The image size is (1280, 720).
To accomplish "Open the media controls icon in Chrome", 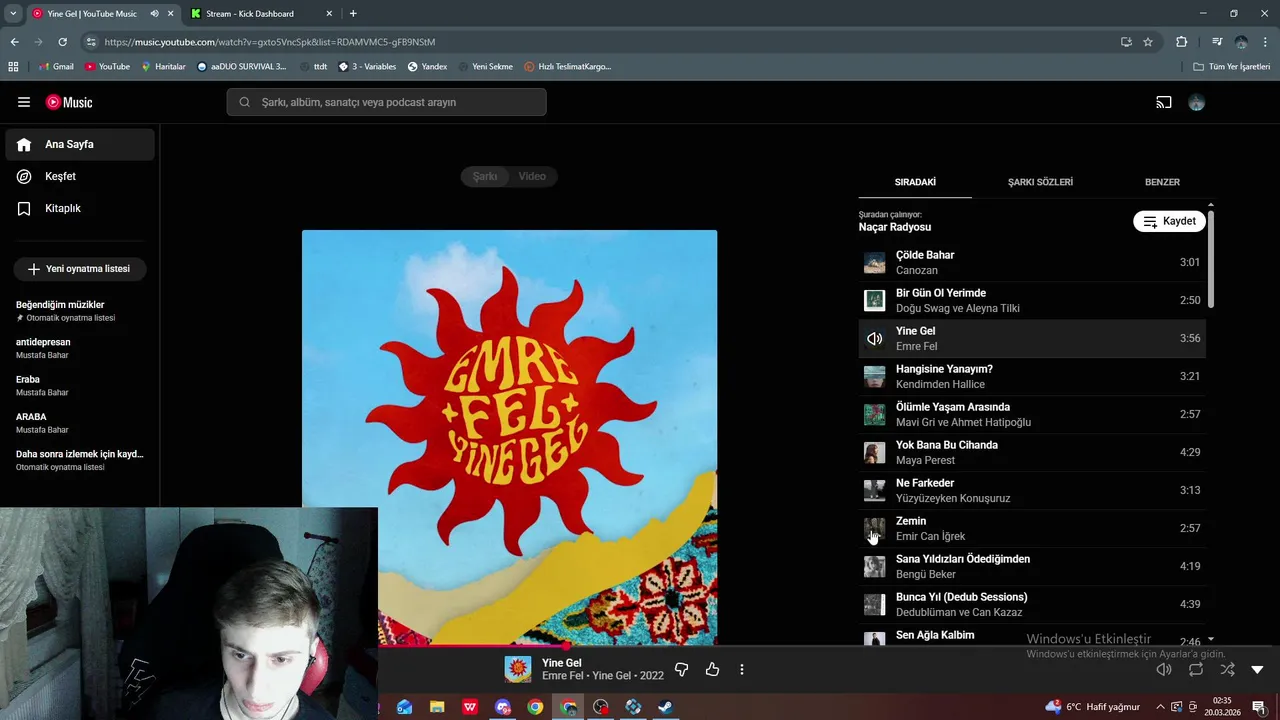I will (1217, 42).
